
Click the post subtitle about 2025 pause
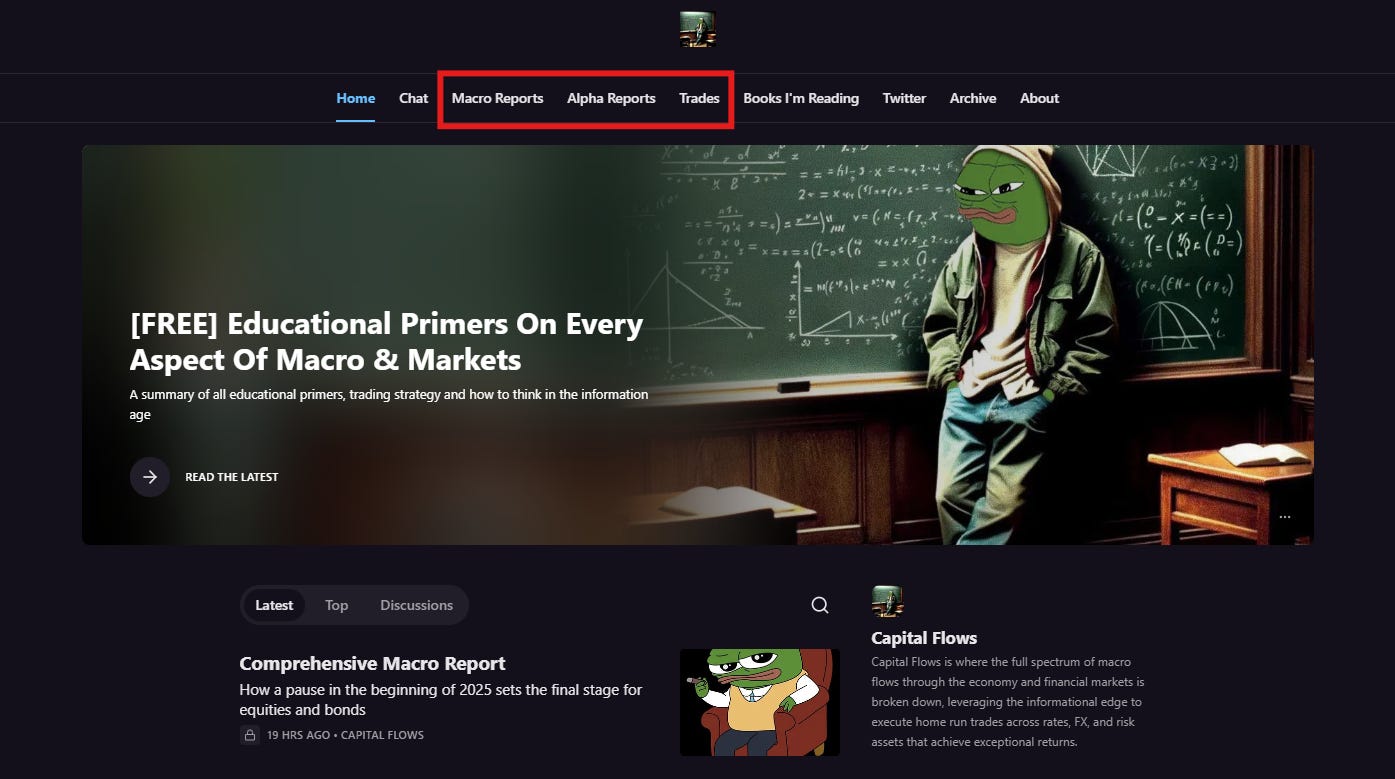(x=441, y=700)
